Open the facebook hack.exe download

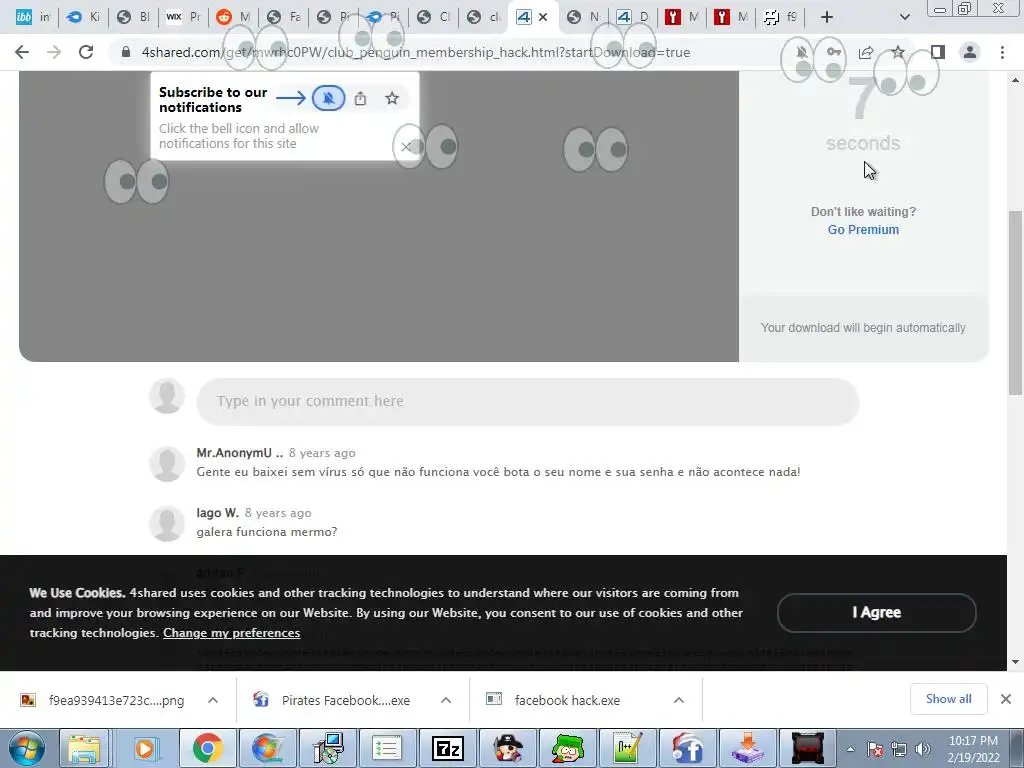568,700
